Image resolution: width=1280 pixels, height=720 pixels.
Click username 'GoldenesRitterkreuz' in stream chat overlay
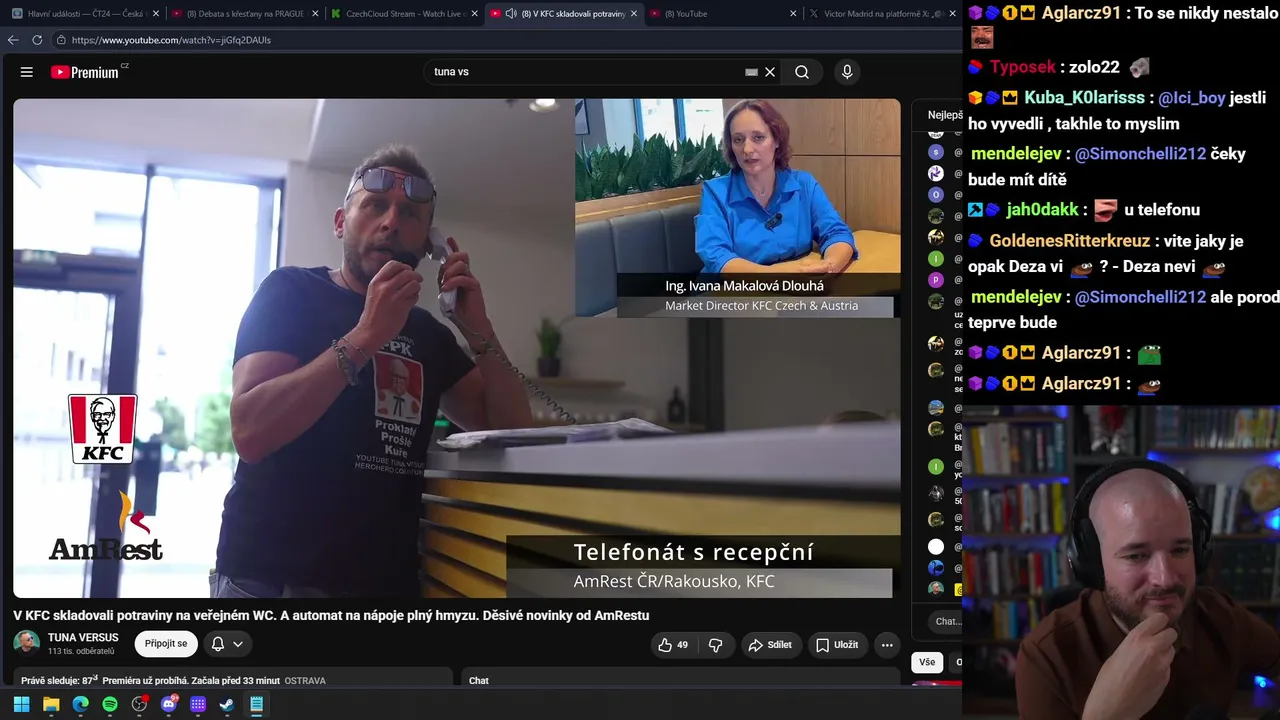[1070, 241]
